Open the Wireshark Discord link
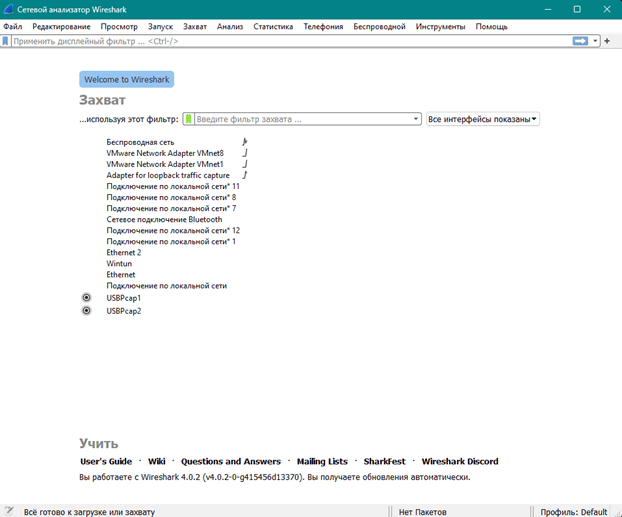Screen dimensions: 622x517 click(x=460, y=461)
